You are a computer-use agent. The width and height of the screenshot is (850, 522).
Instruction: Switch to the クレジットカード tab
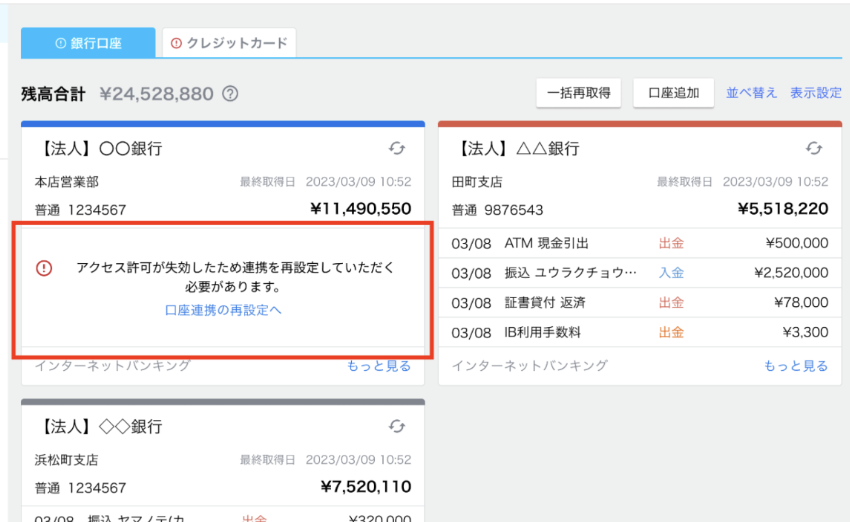tap(229, 43)
